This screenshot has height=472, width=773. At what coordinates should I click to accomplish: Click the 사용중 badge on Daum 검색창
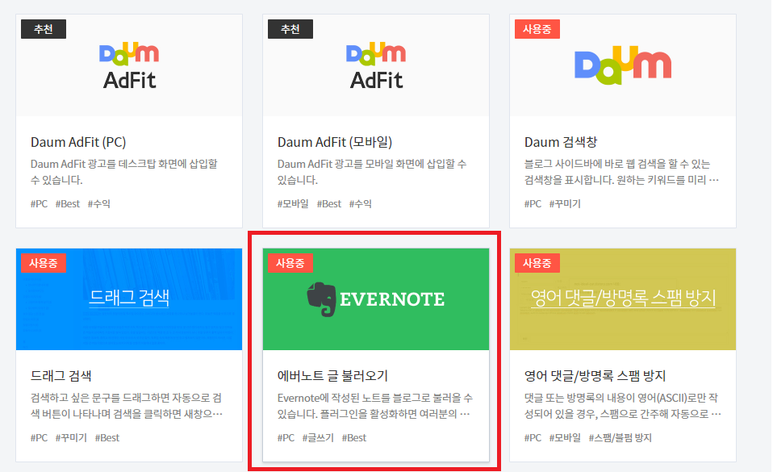[x=537, y=29]
